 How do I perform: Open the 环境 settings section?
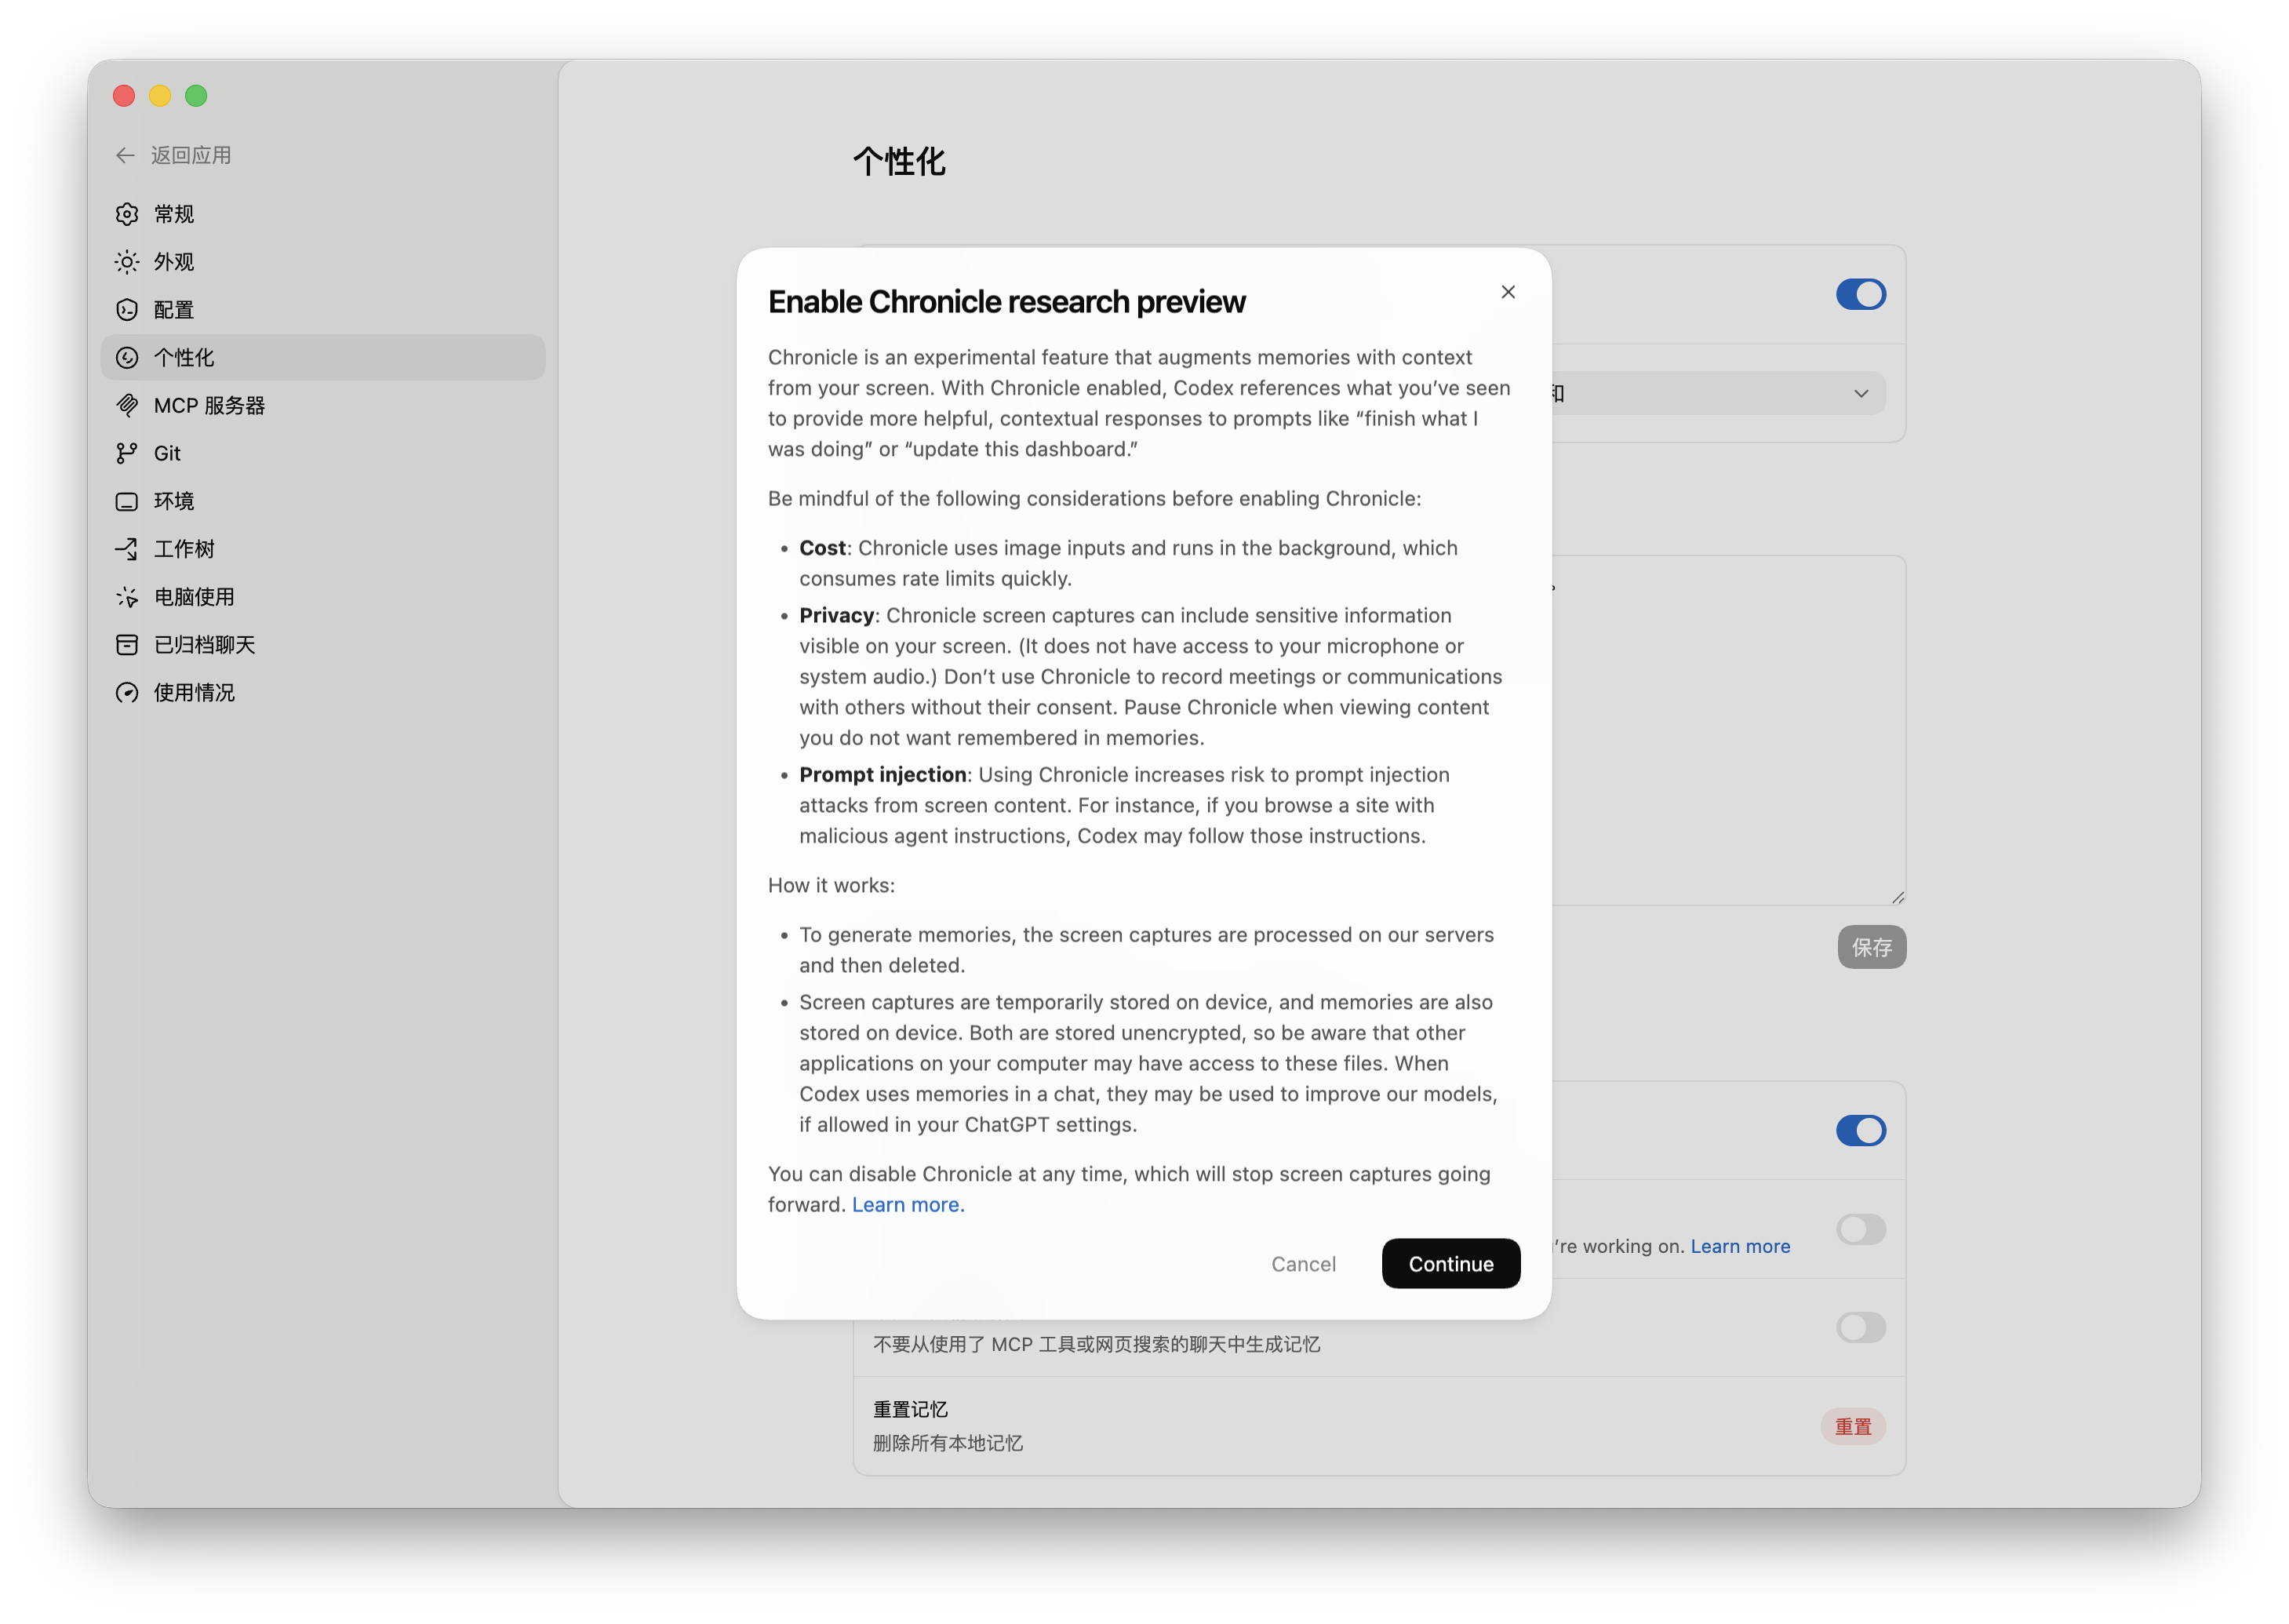pyautogui.click(x=174, y=501)
